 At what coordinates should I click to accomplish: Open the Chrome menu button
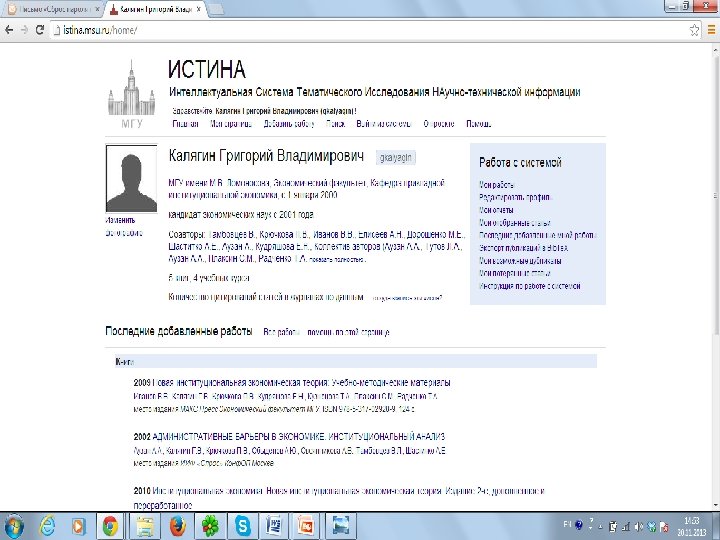pyautogui.click(x=711, y=30)
